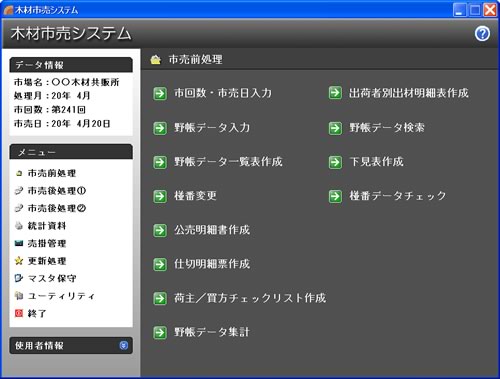Open マスタ保守 from the menu
The height and width of the screenshot is (379, 500).
(52, 278)
